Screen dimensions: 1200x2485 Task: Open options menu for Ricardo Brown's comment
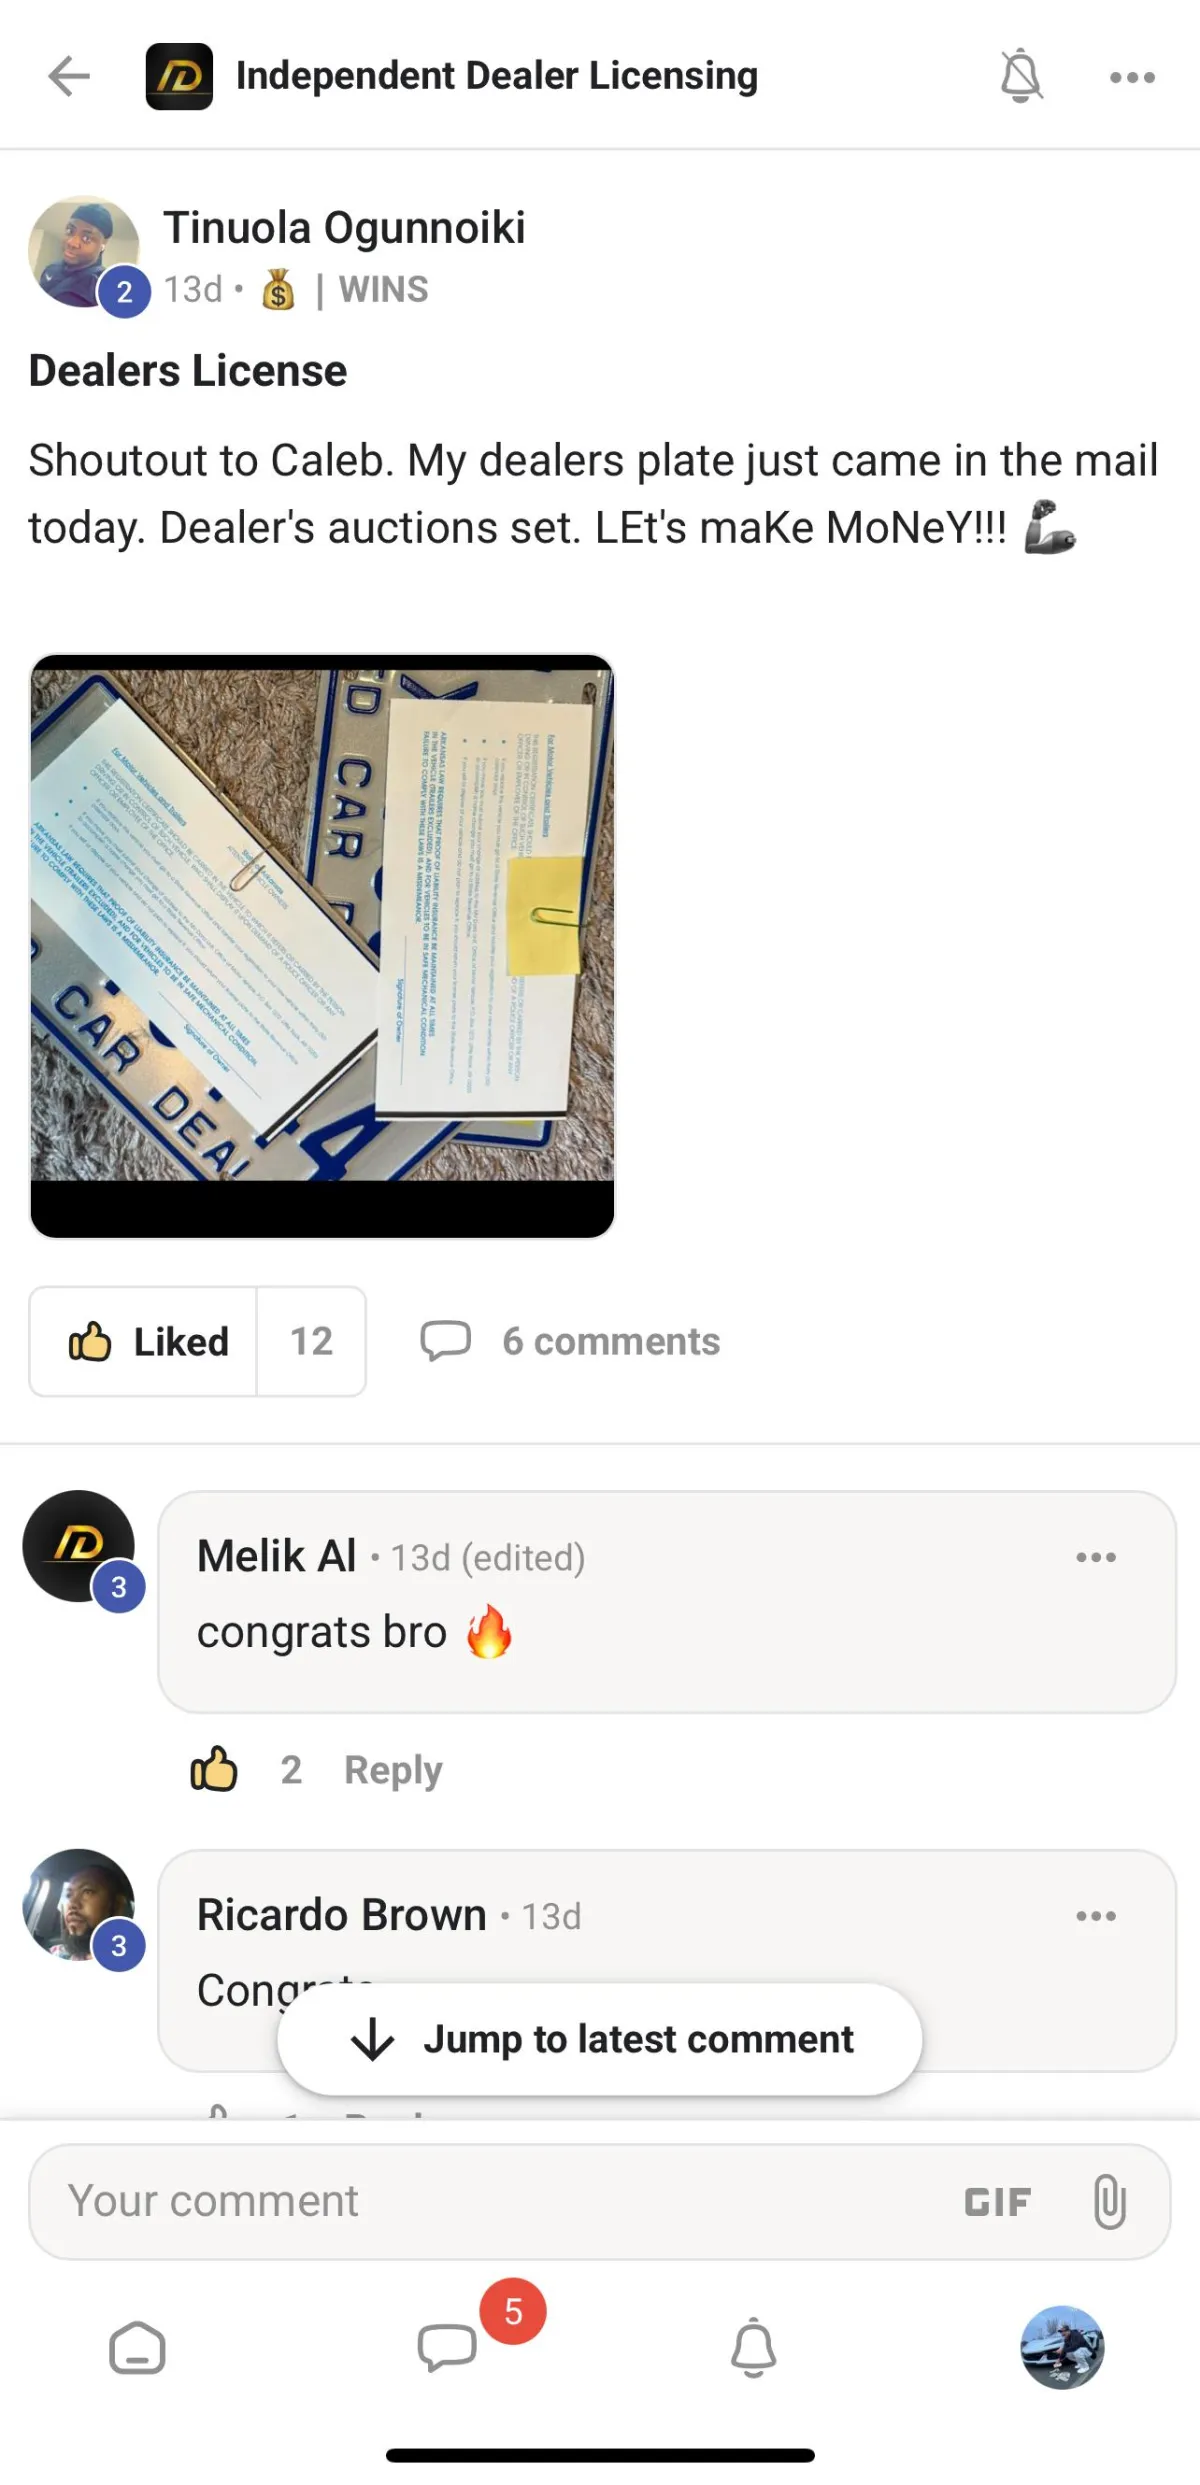coord(1096,1916)
